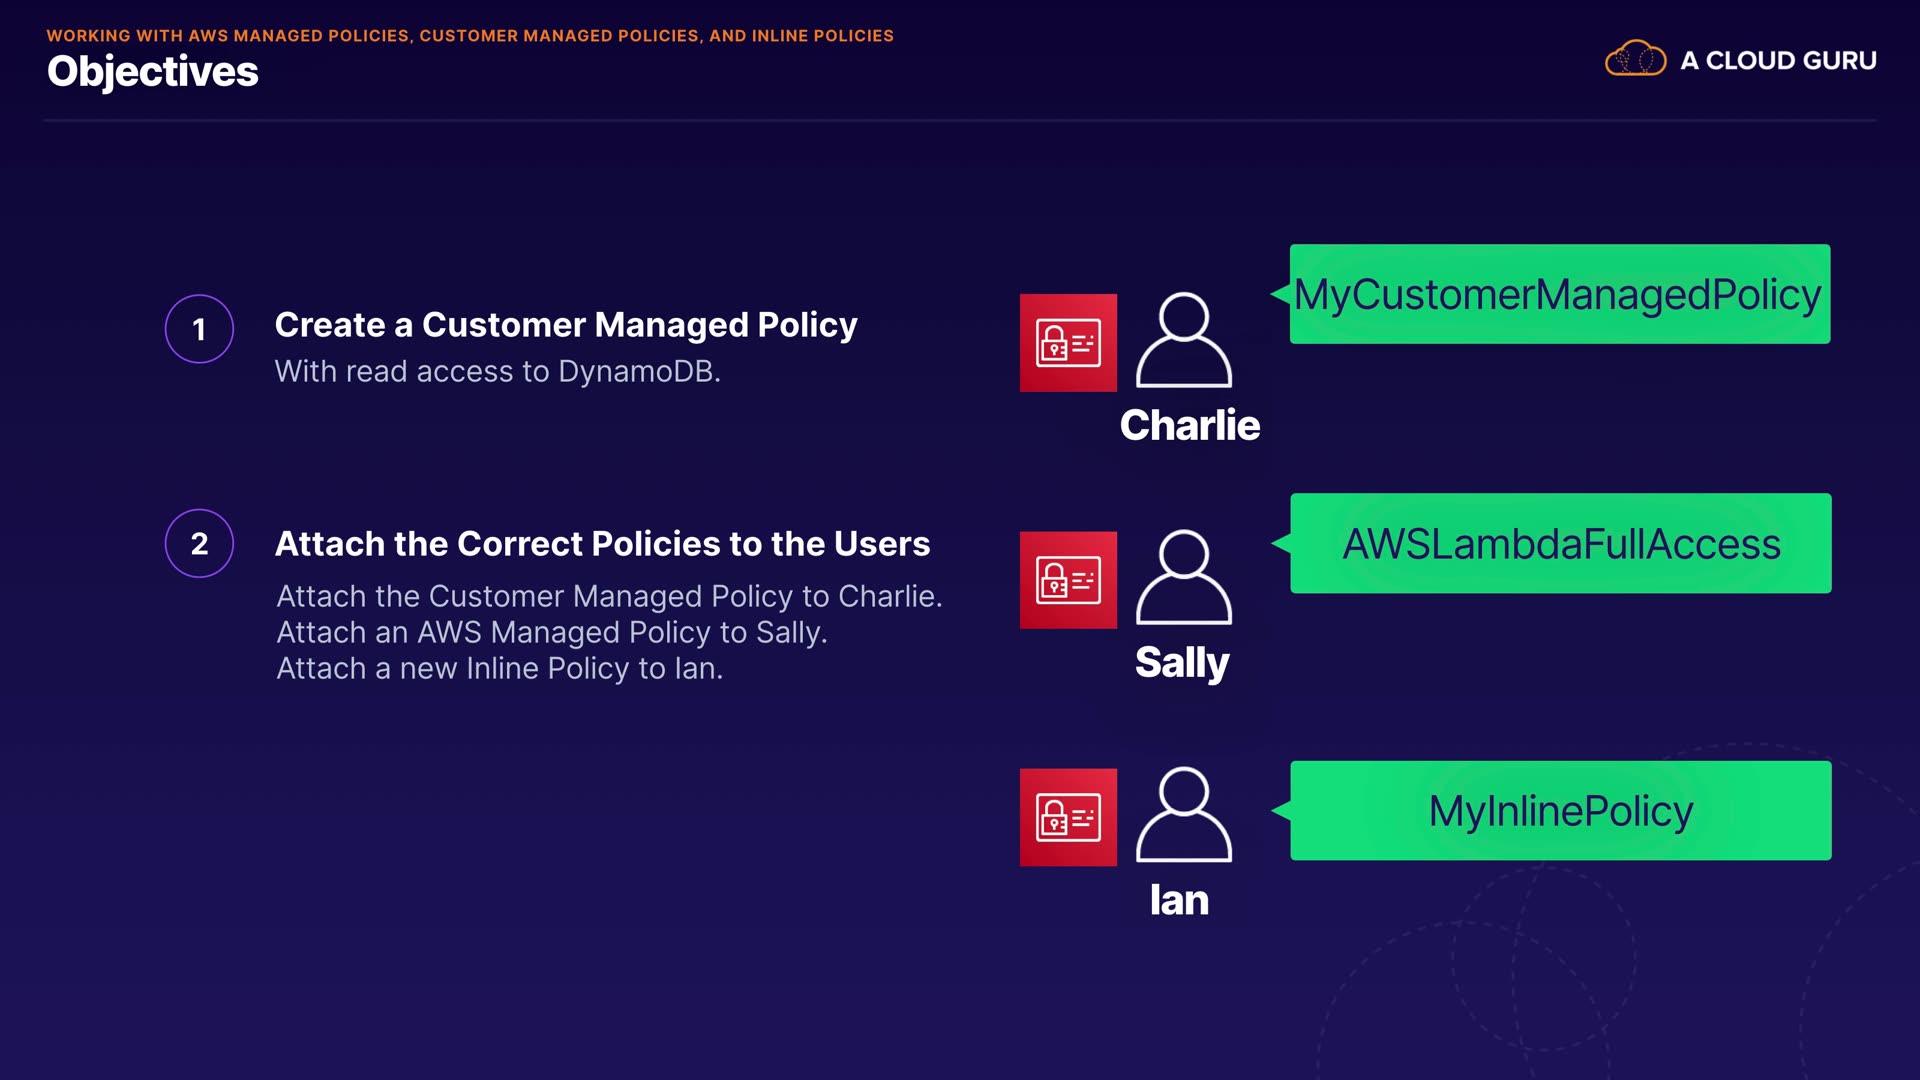The height and width of the screenshot is (1080, 1920).
Task: Click the numbered circle 2
Action: tap(199, 543)
